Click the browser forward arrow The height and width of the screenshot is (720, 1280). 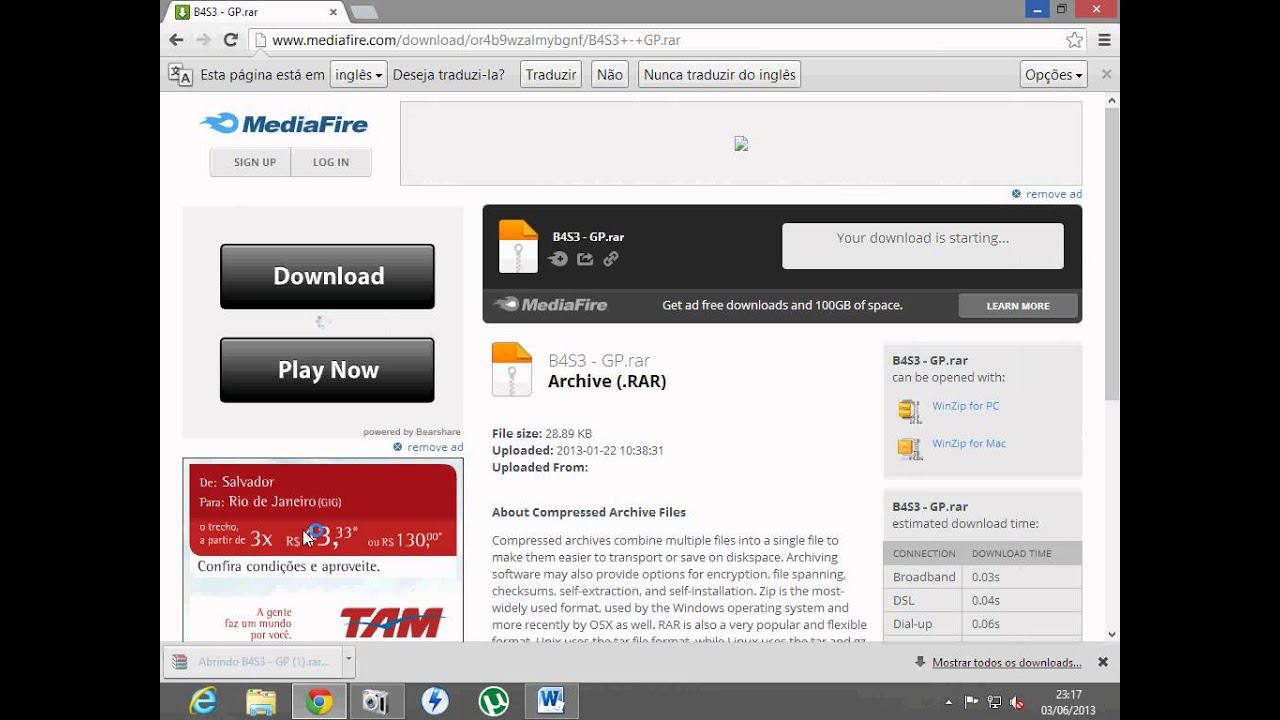click(x=203, y=40)
